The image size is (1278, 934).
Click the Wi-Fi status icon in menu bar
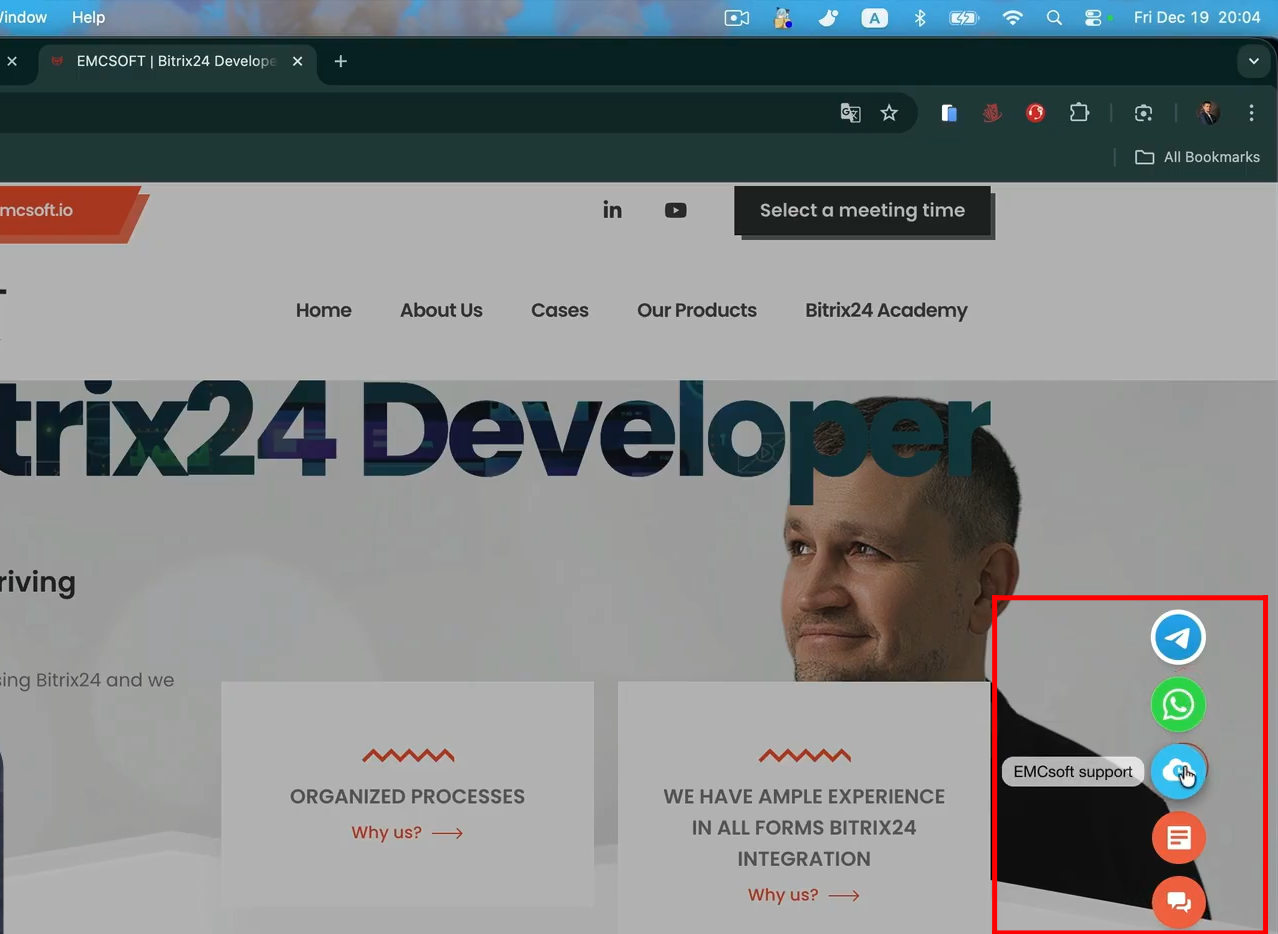1013,18
